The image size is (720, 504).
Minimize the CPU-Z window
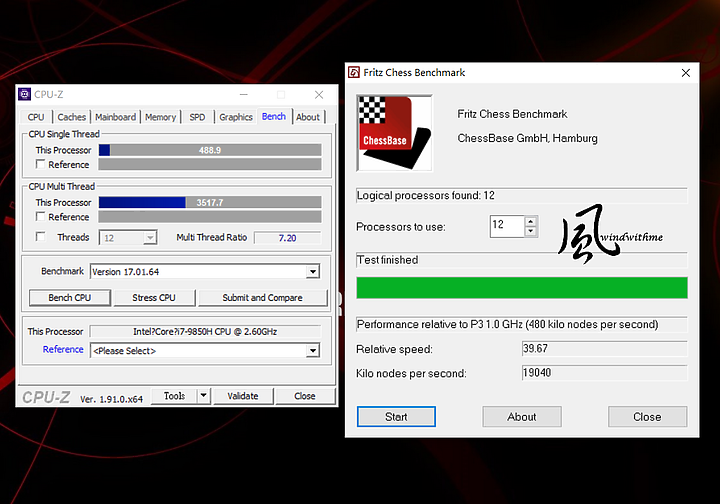(x=244, y=95)
